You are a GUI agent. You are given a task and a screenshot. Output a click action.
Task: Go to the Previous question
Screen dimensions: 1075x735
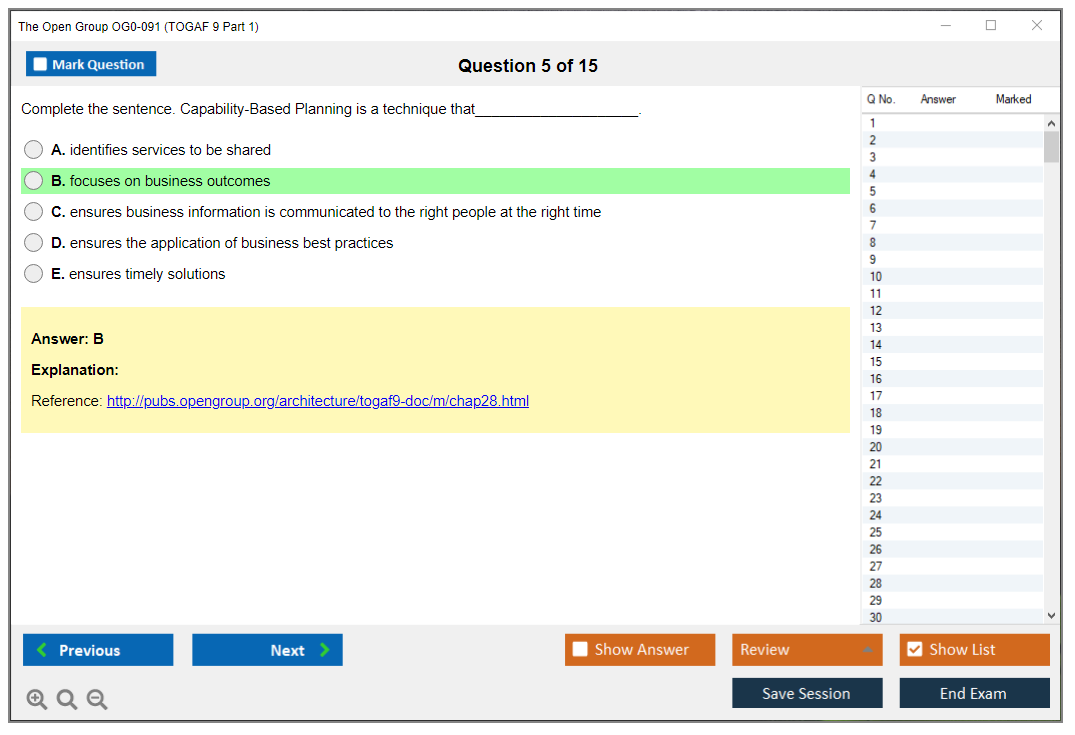coord(98,650)
